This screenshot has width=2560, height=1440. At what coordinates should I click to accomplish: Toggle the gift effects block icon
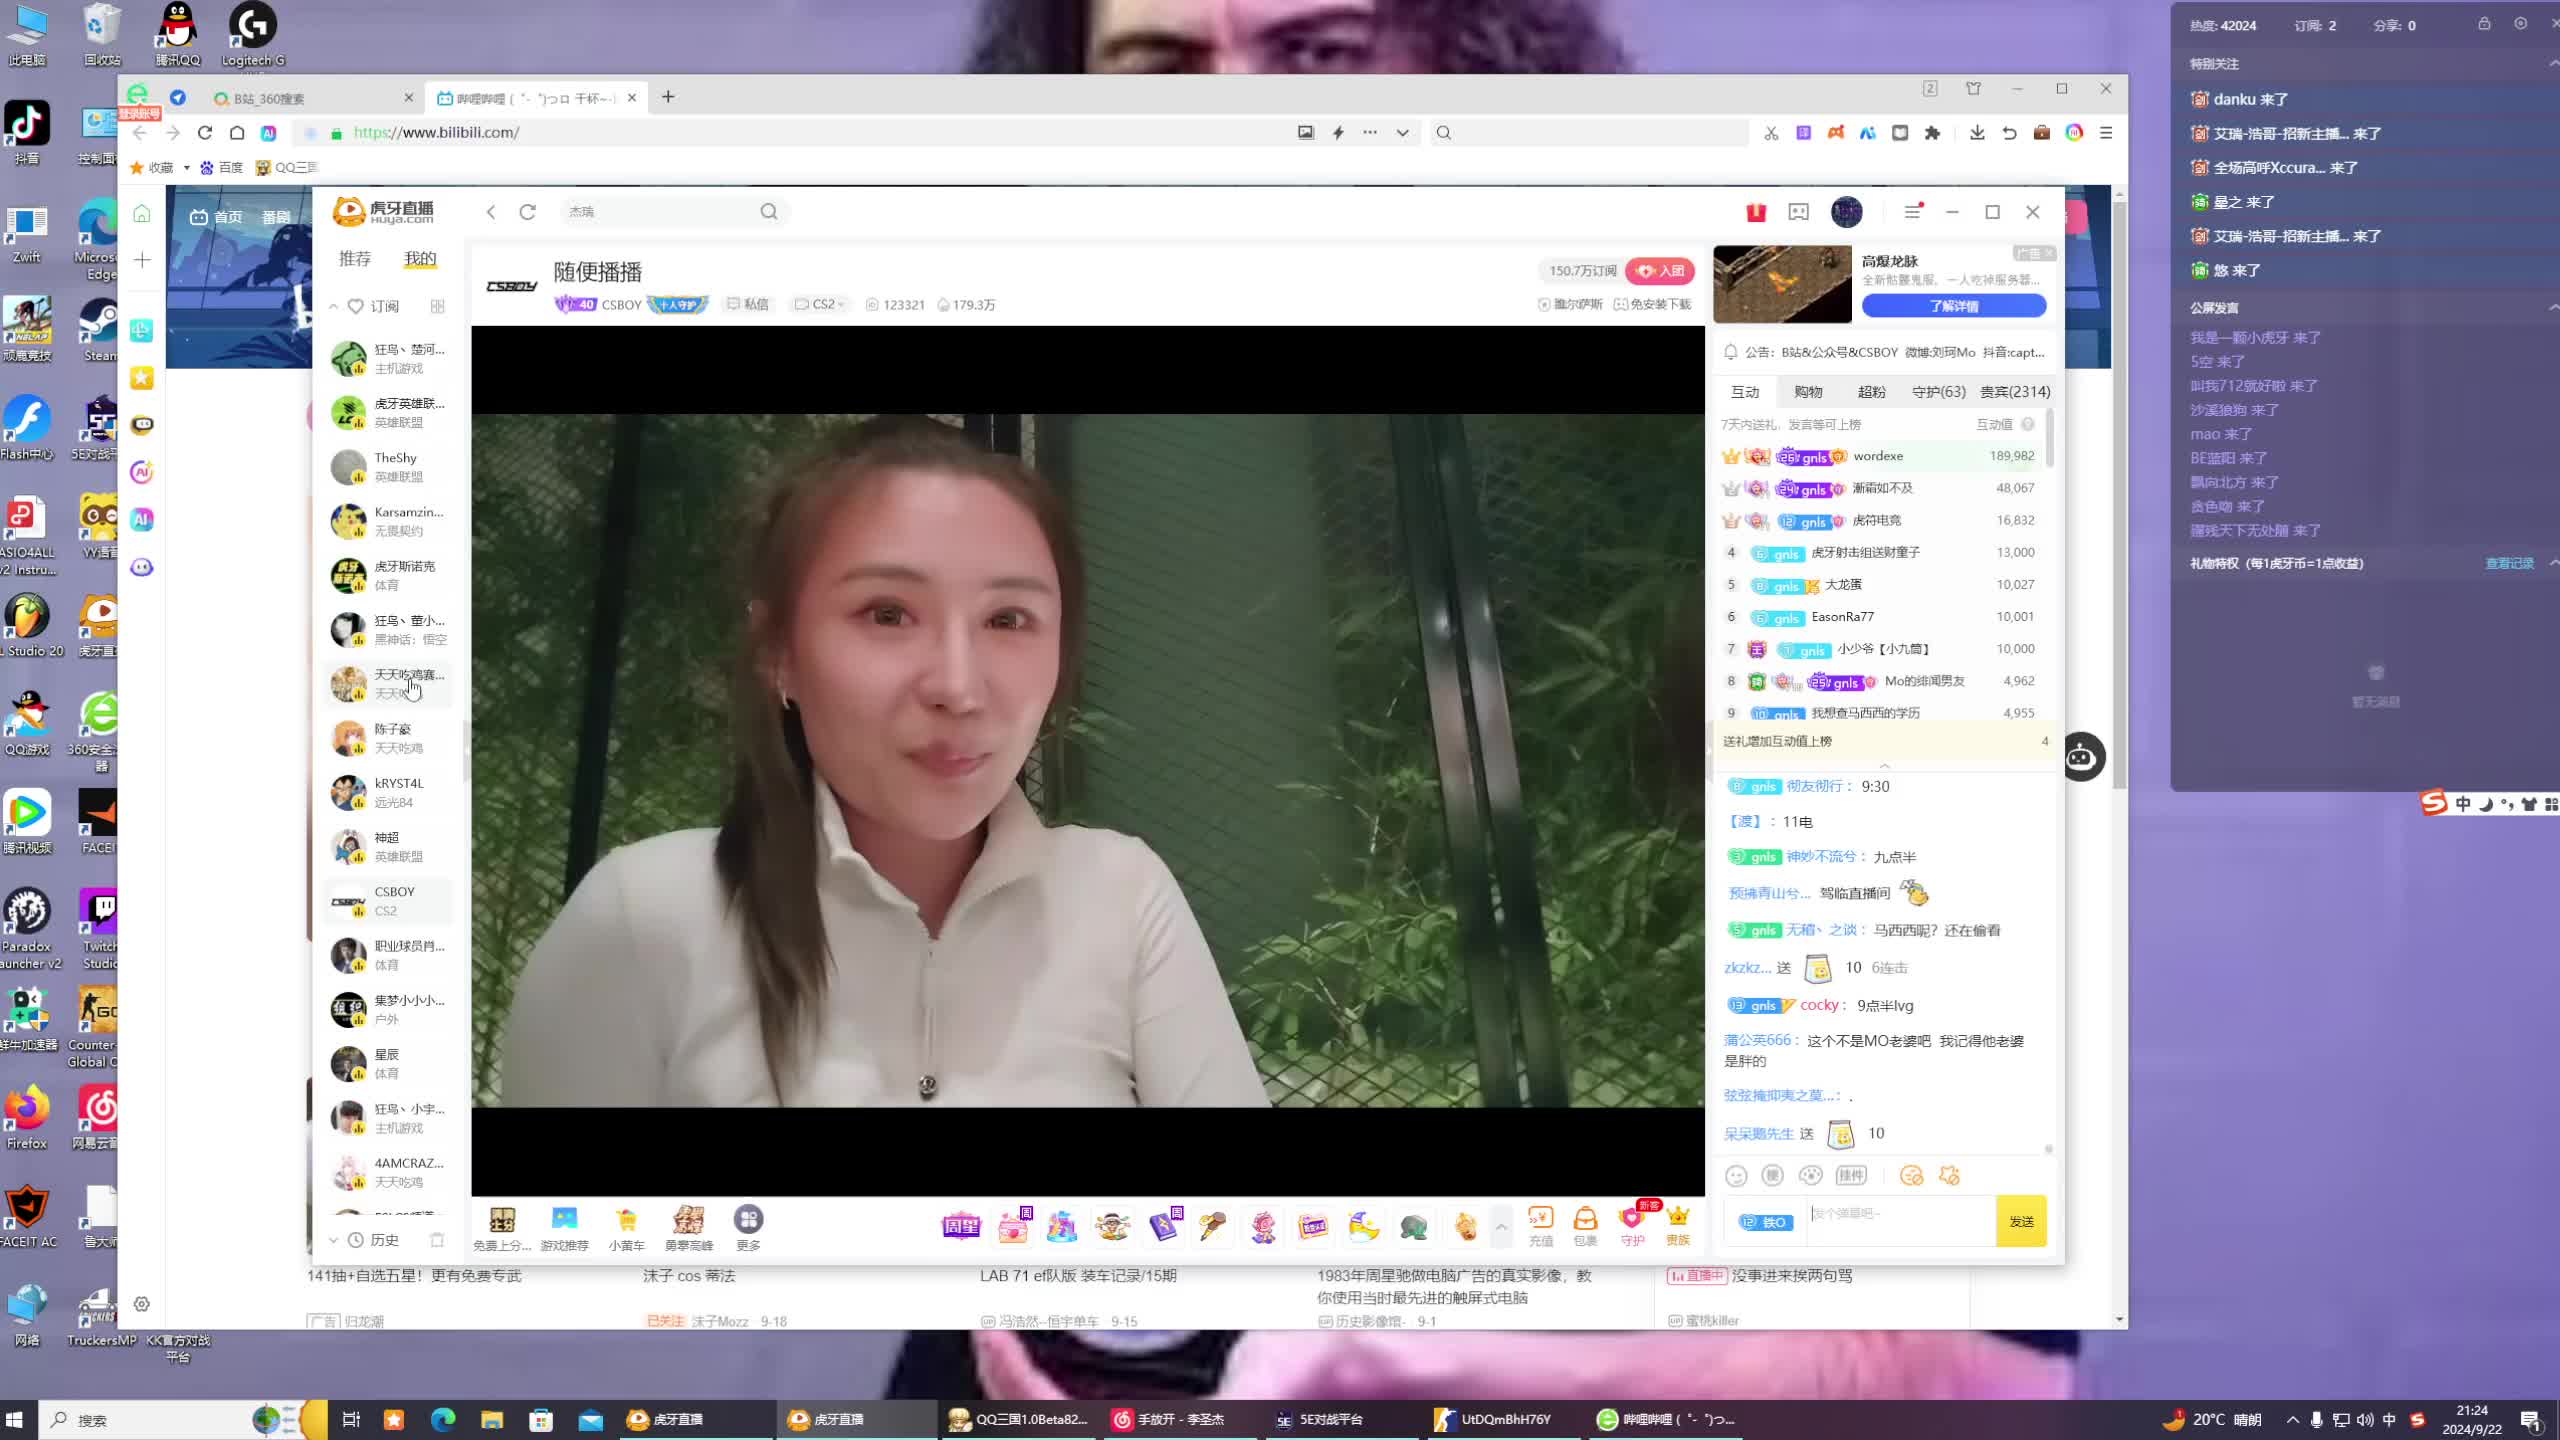coord(1949,1176)
